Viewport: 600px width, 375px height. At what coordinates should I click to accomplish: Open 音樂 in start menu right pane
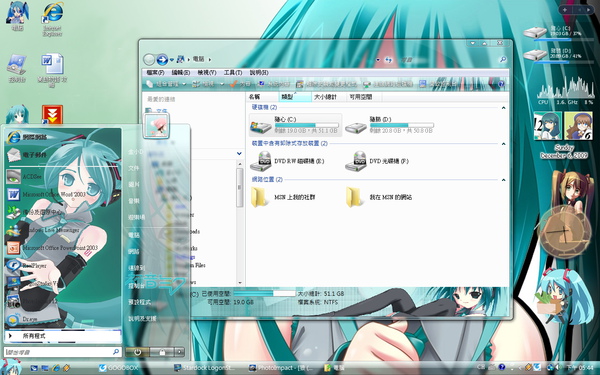[134, 201]
